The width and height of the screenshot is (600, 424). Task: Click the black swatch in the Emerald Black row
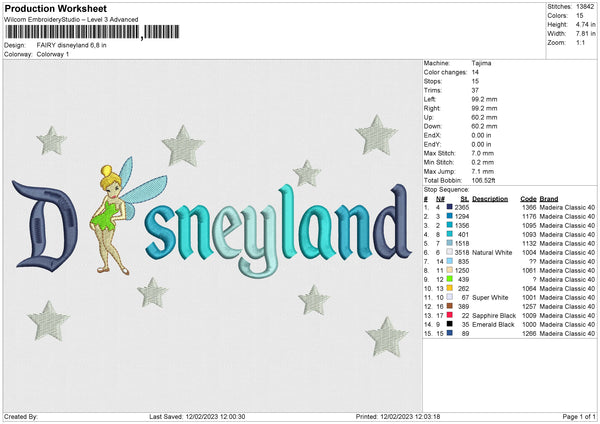449,324
